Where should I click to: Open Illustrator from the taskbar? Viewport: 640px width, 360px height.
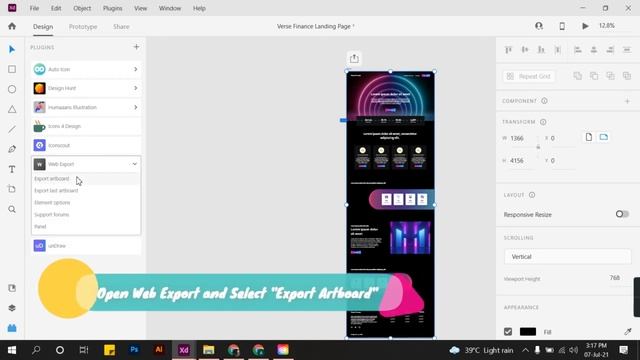pyautogui.click(x=159, y=350)
